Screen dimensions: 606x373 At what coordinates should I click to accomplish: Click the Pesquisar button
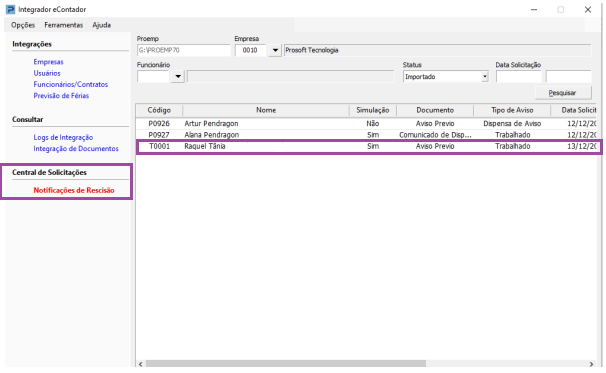(563, 93)
